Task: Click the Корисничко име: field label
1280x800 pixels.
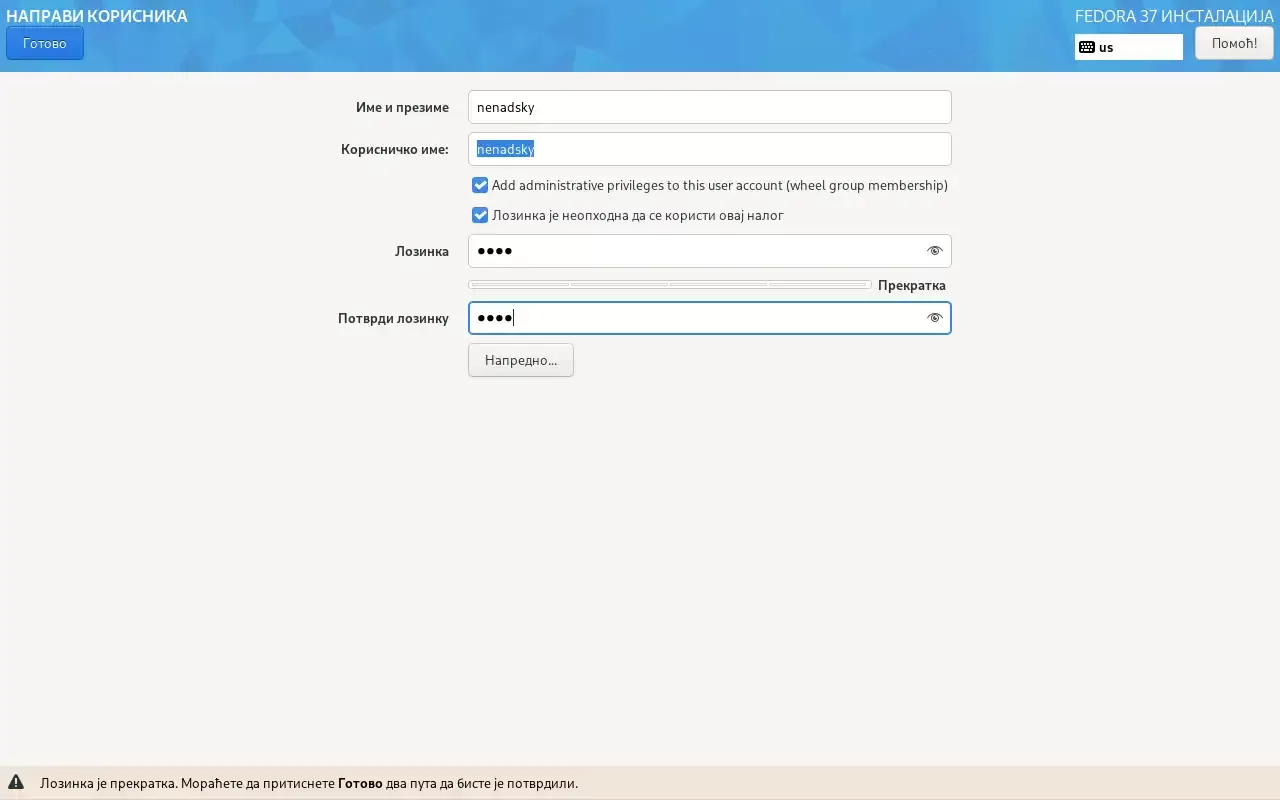Action: point(394,149)
